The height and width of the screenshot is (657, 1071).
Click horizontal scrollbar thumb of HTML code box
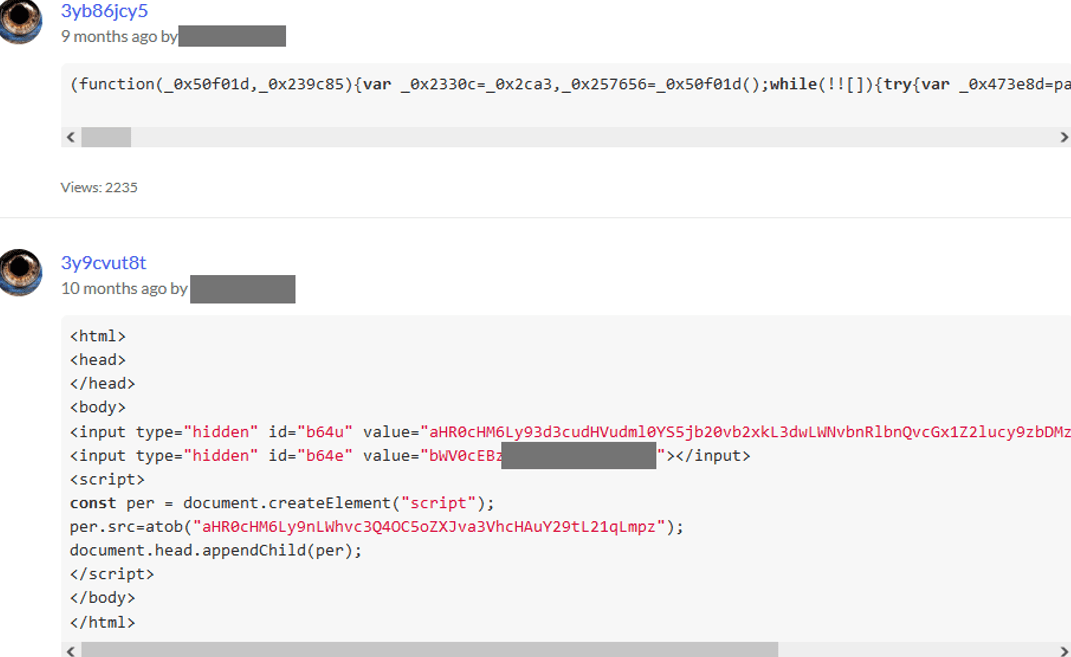[430, 649]
